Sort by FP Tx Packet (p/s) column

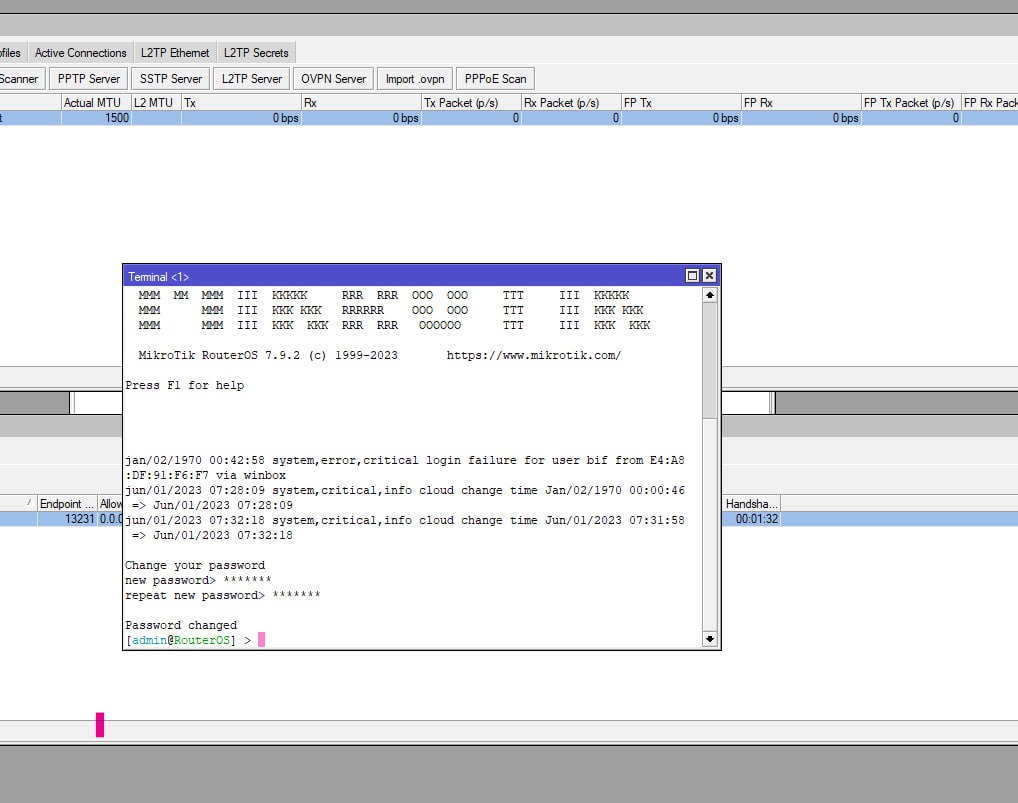911,103
